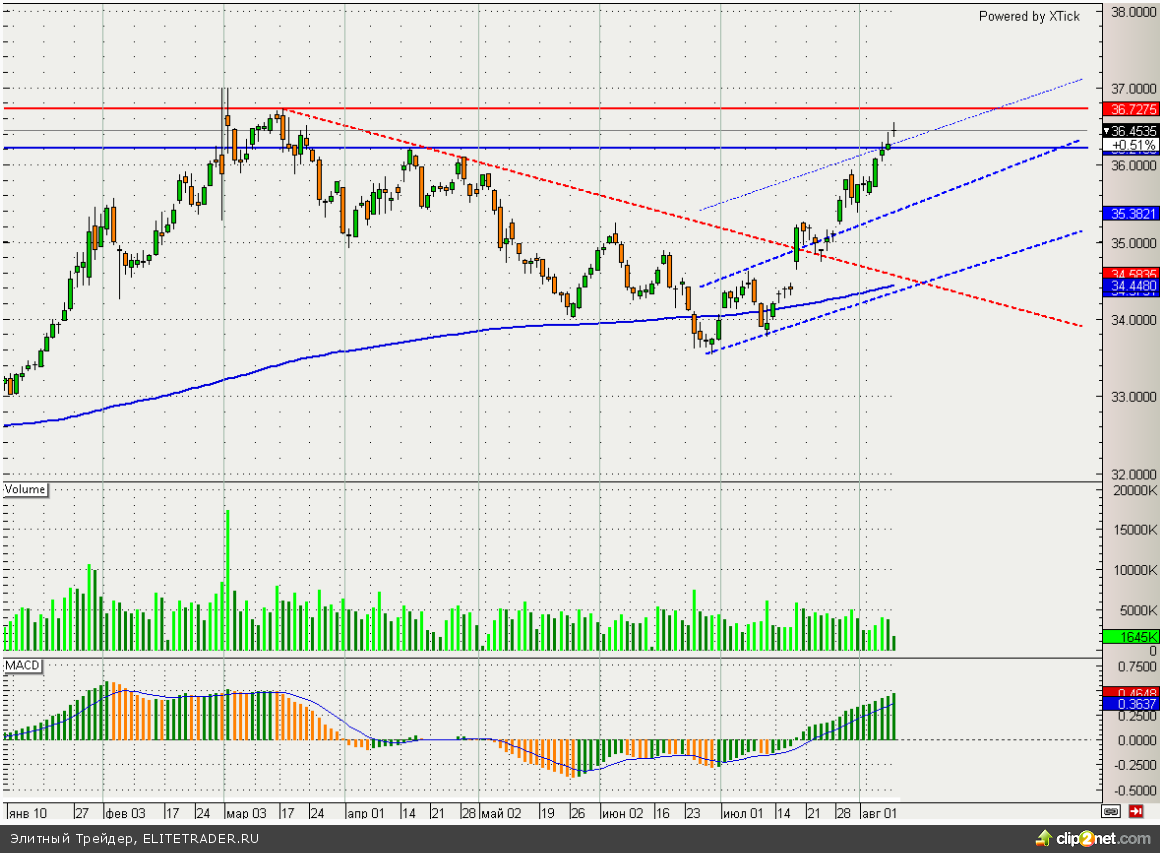
Task: Click the 'авг 01' date label
Action: point(879,813)
